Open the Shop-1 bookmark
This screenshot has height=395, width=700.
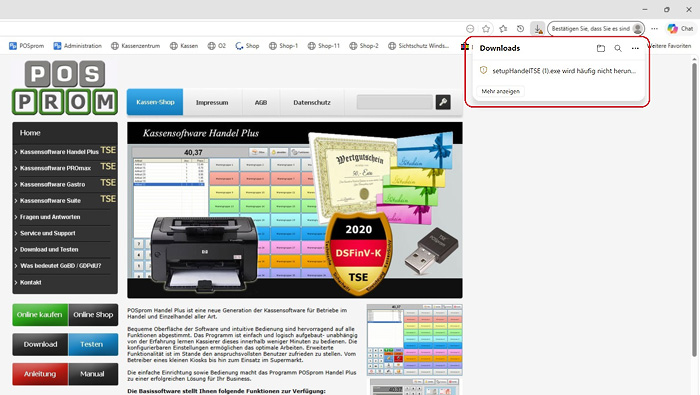click(283, 46)
